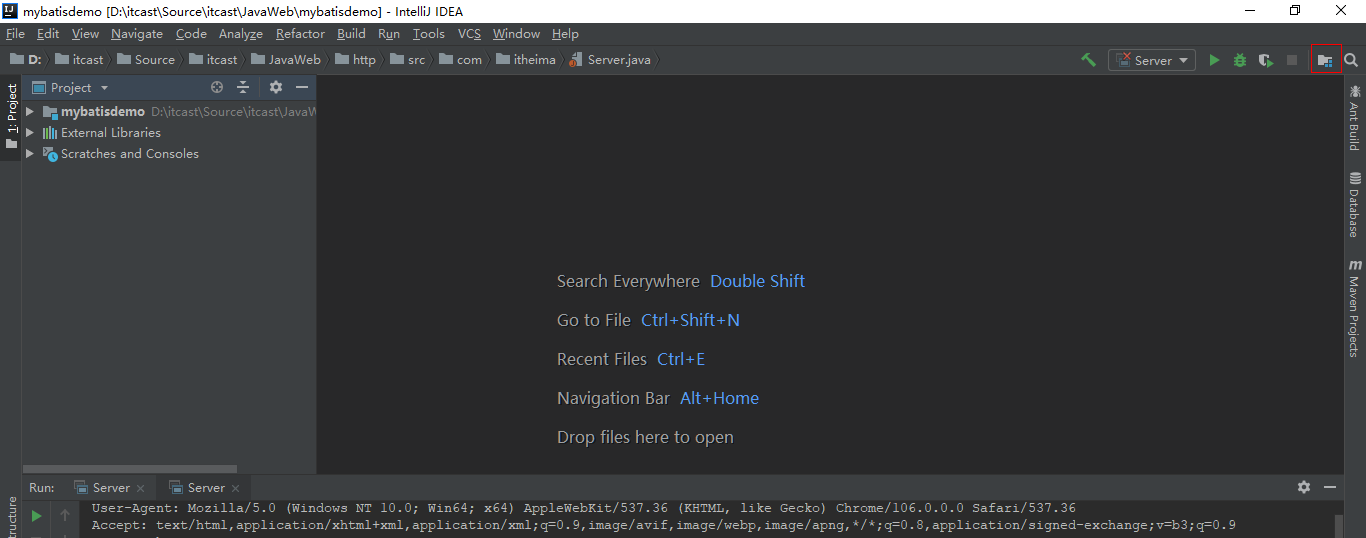1366x538 pixels.
Task: Click the com breadcrumb folder
Action: [x=461, y=60]
